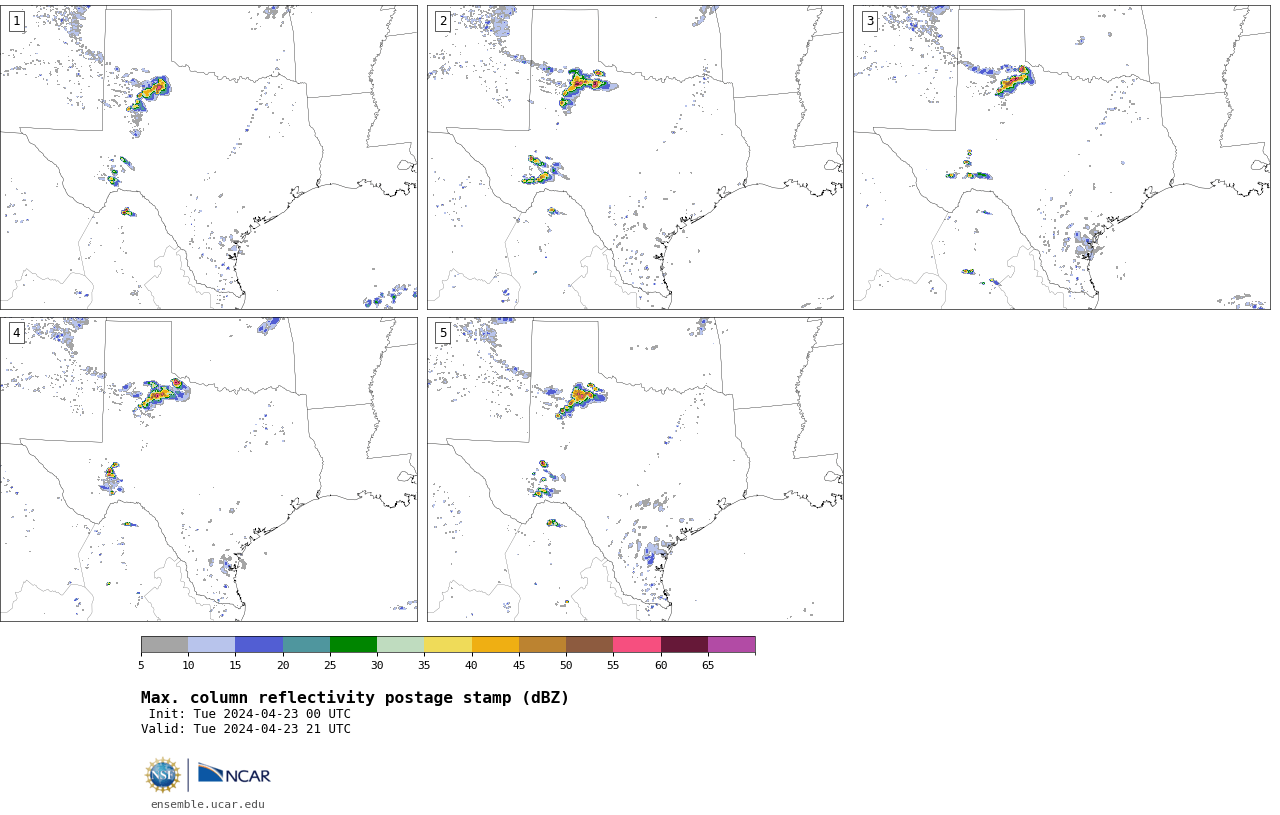The image size is (1280, 815).
Task: Open ensemble member 1 reflectivity map
Action: (x=209, y=157)
